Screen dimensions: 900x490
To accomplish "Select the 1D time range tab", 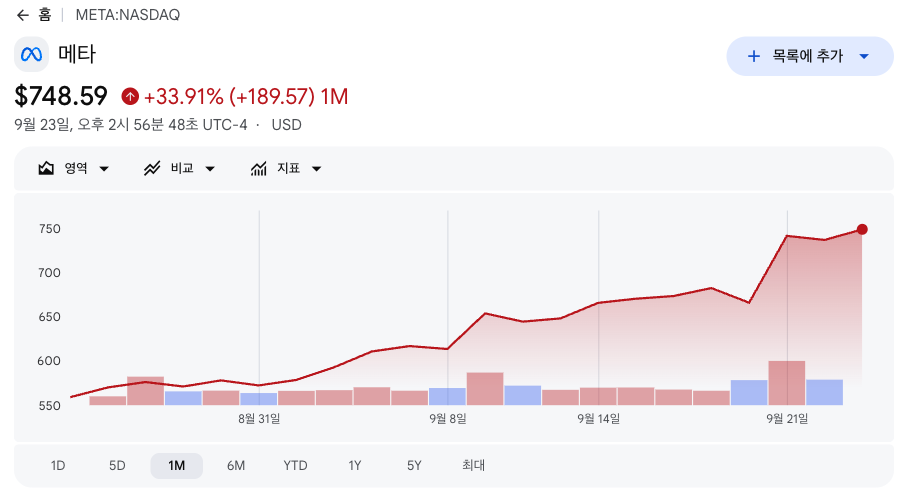I will 58,465.
